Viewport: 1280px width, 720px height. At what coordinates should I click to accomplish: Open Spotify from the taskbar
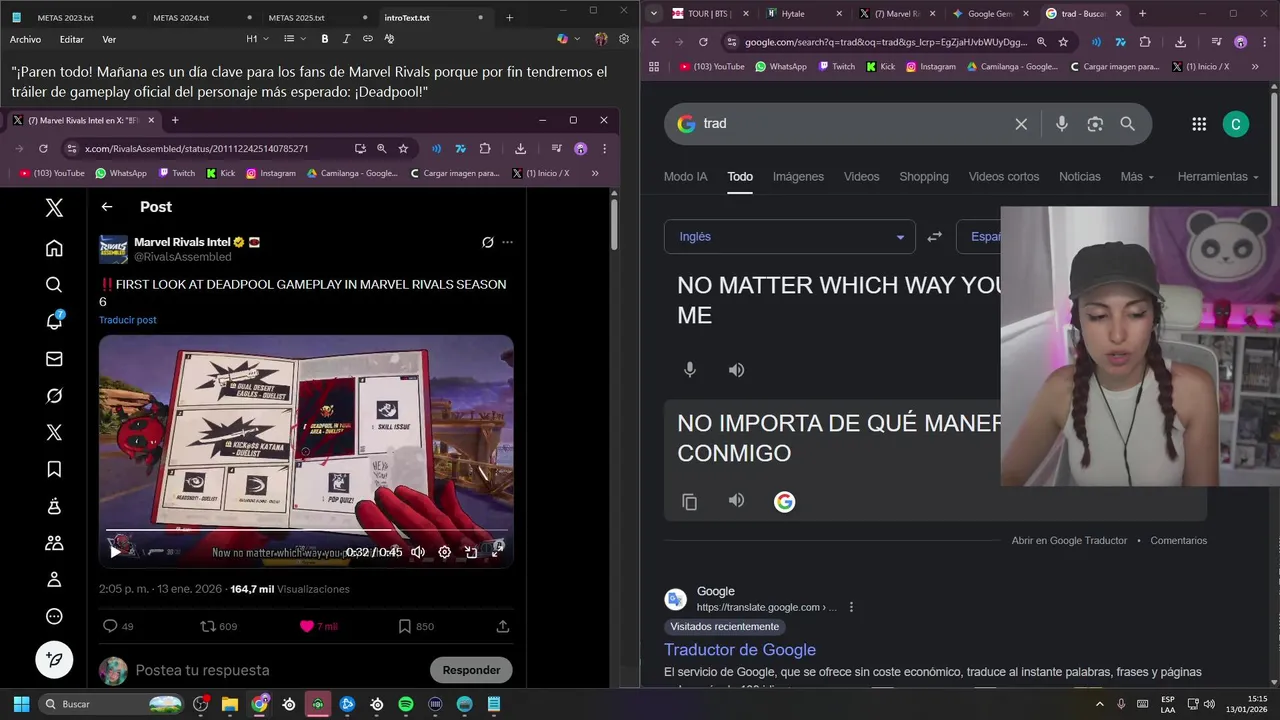pos(406,704)
